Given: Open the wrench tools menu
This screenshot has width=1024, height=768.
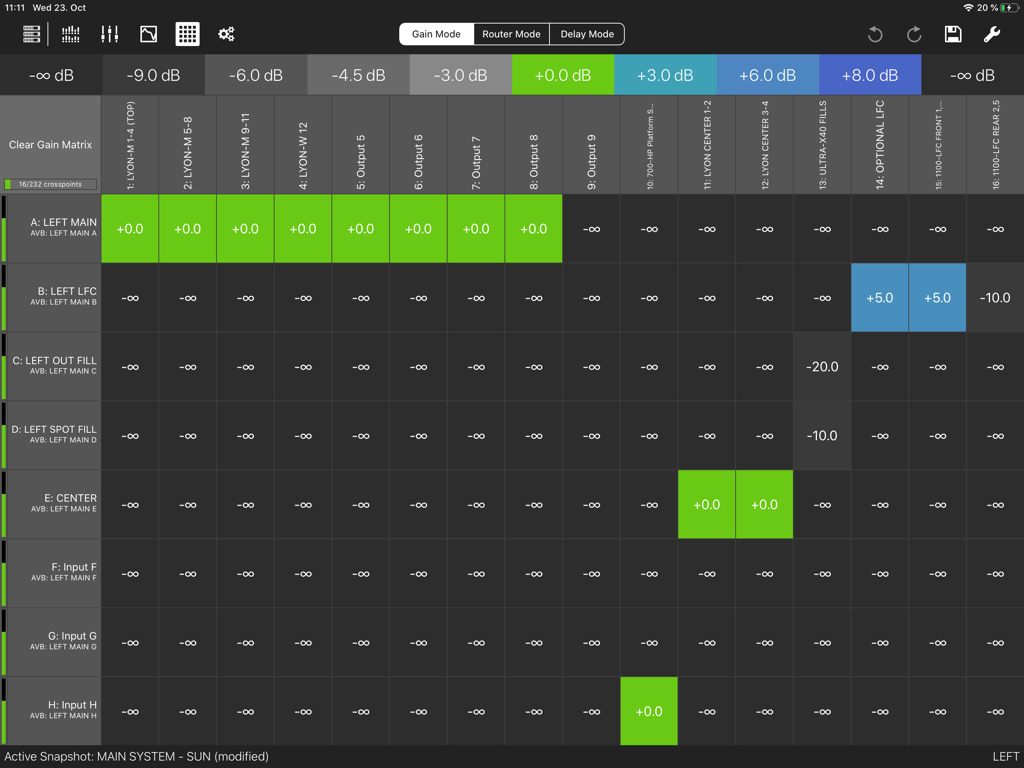Looking at the screenshot, I should [992, 33].
